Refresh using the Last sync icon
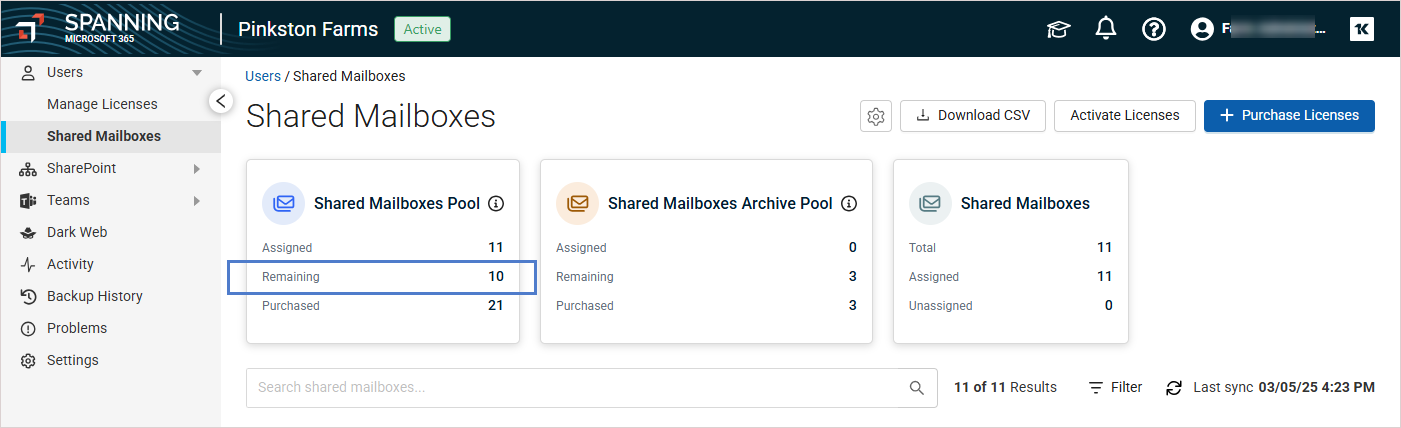1401x428 pixels. pyautogui.click(x=1174, y=388)
